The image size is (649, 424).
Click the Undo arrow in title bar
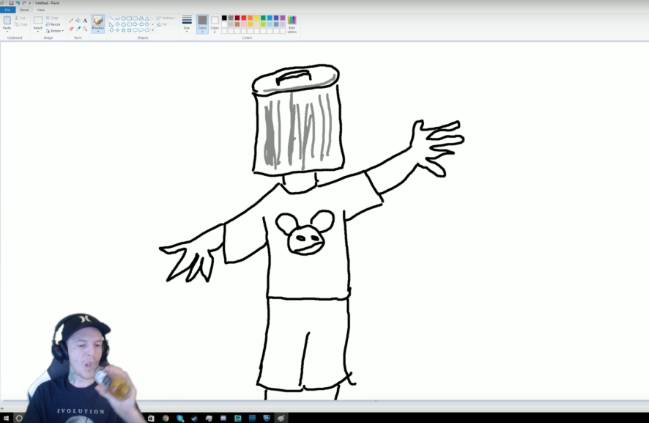coord(19,2)
